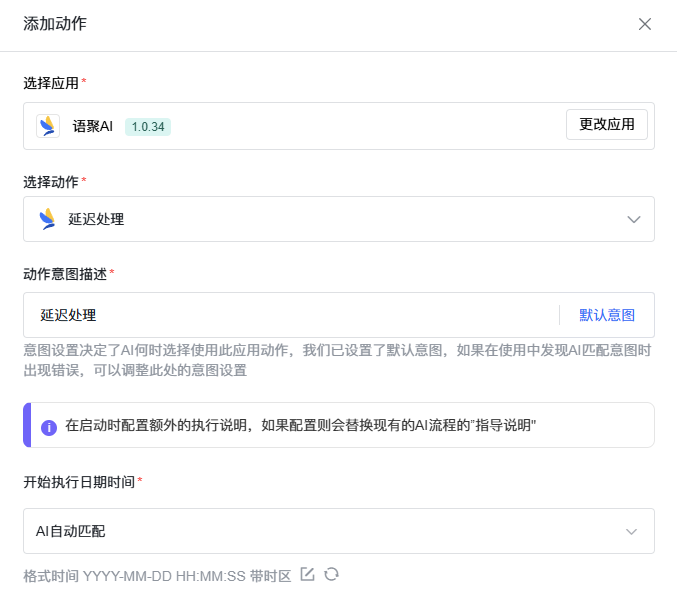
Task: Click the edit icon next to 格式时间 hint
Action: tap(307, 574)
